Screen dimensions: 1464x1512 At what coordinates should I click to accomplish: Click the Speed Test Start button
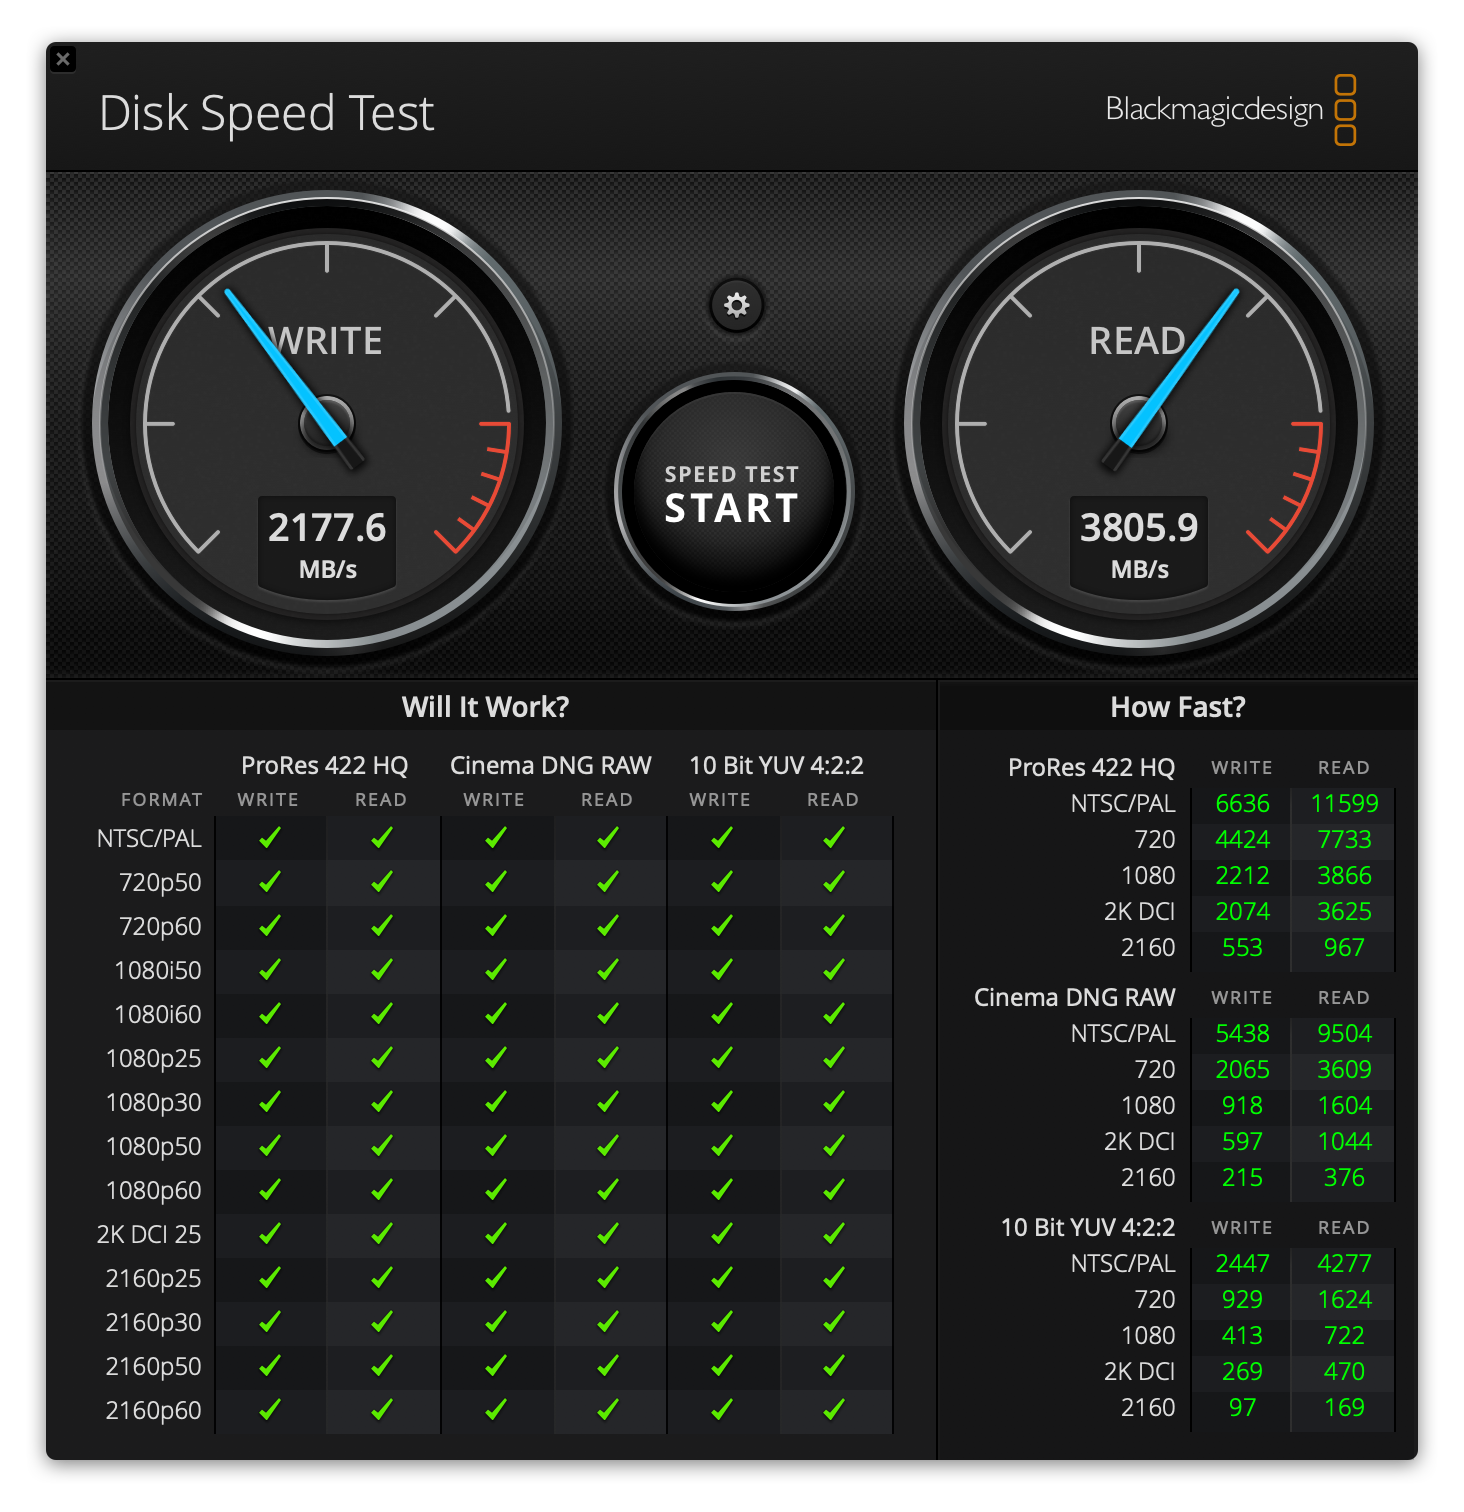pyautogui.click(x=734, y=491)
